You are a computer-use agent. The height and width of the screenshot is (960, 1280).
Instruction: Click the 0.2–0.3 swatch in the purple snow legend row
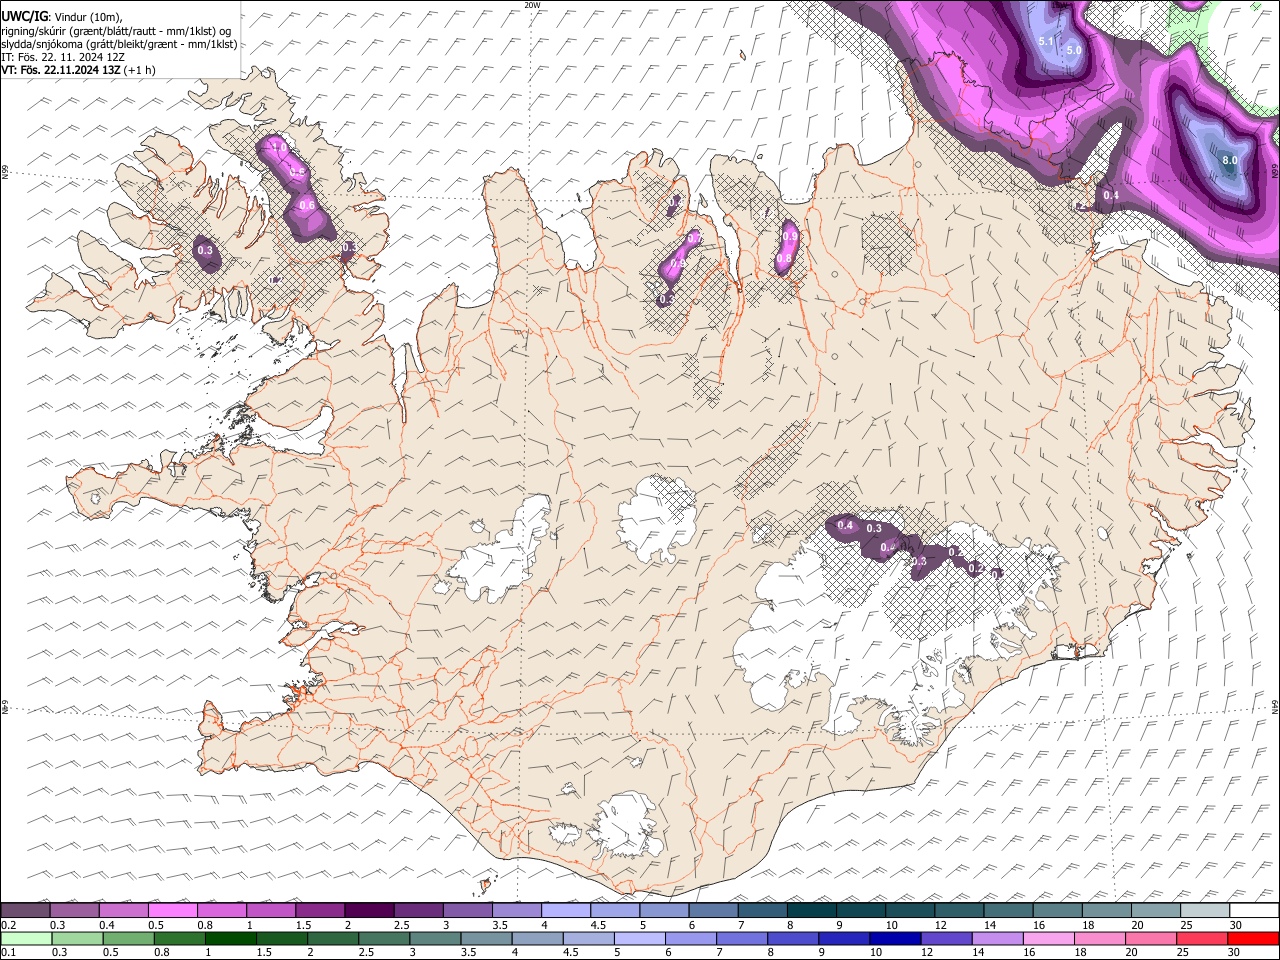(25, 911)
